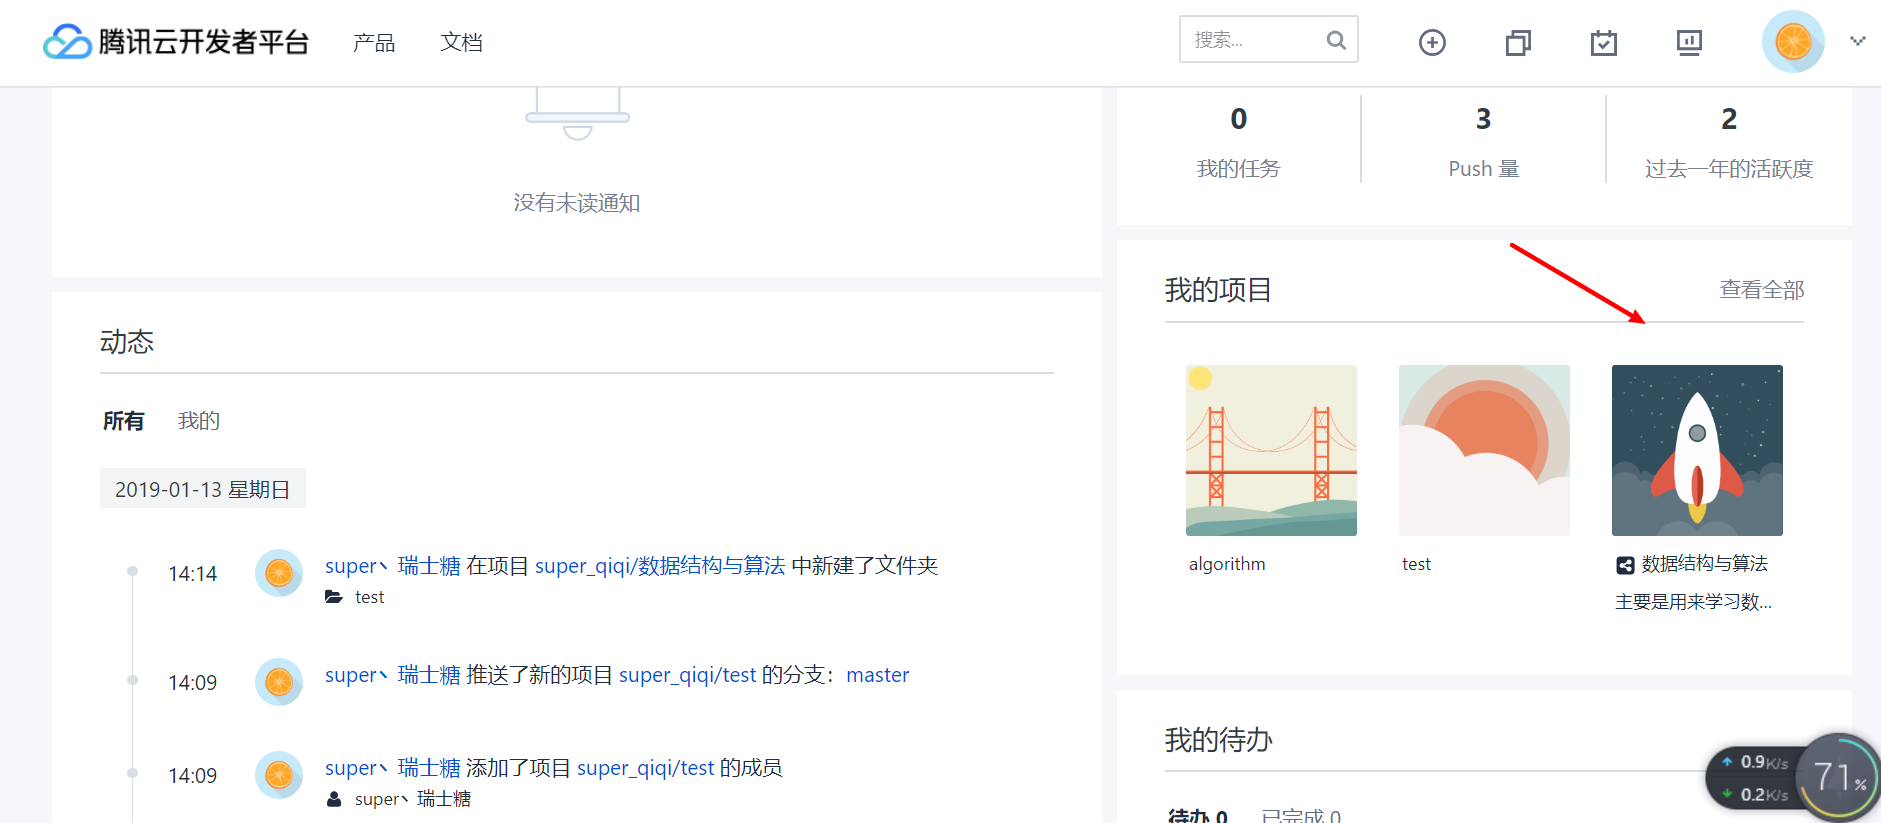Click user name link in 14:14 entry
Viewport: 1881px width, 823px height.
click(393, 566)
